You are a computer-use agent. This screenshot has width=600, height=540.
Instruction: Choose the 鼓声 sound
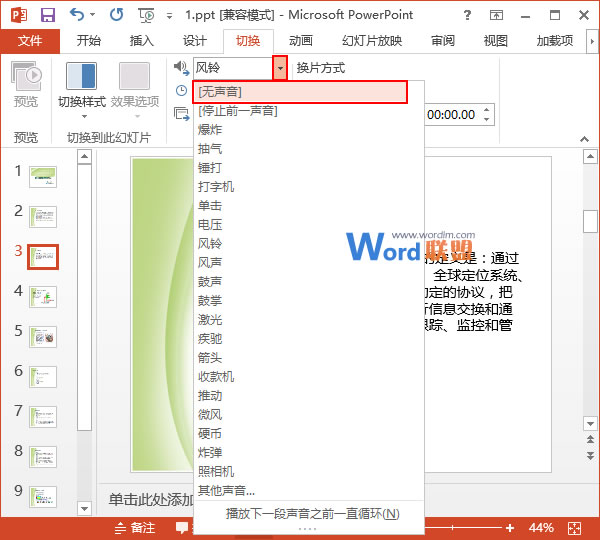click(x=309, y=282)
